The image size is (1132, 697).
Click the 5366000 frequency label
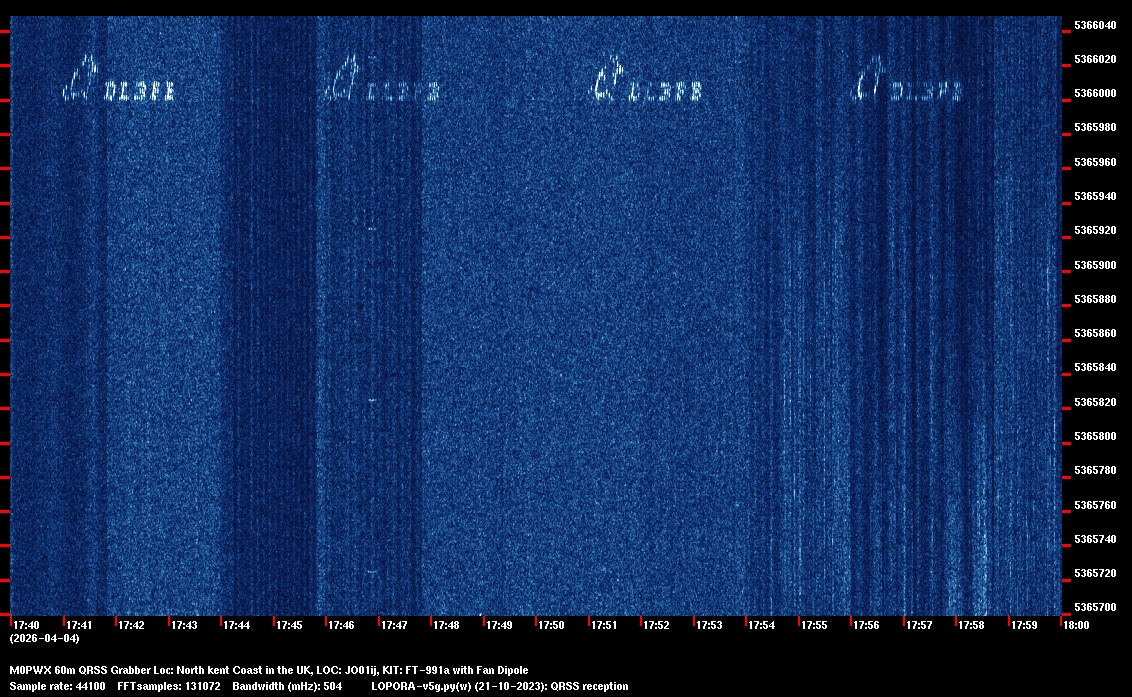[1095, 94]
